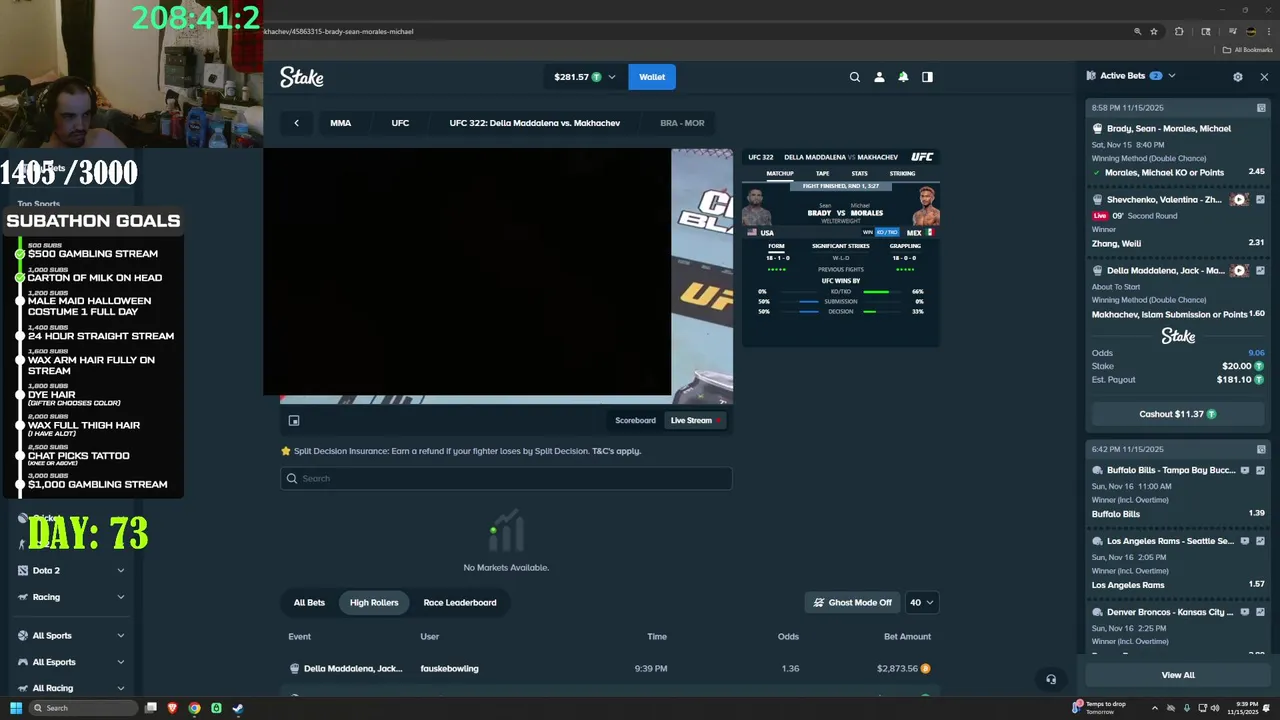Open Striking tab in fight widget
Screen dimensions: 1280x720
click(x=902, y=173)
